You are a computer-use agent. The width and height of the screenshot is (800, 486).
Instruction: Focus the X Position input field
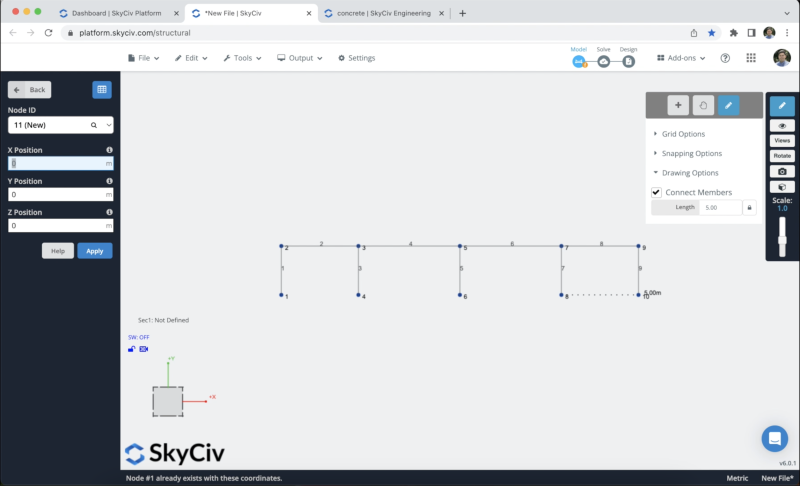[60, 163]
